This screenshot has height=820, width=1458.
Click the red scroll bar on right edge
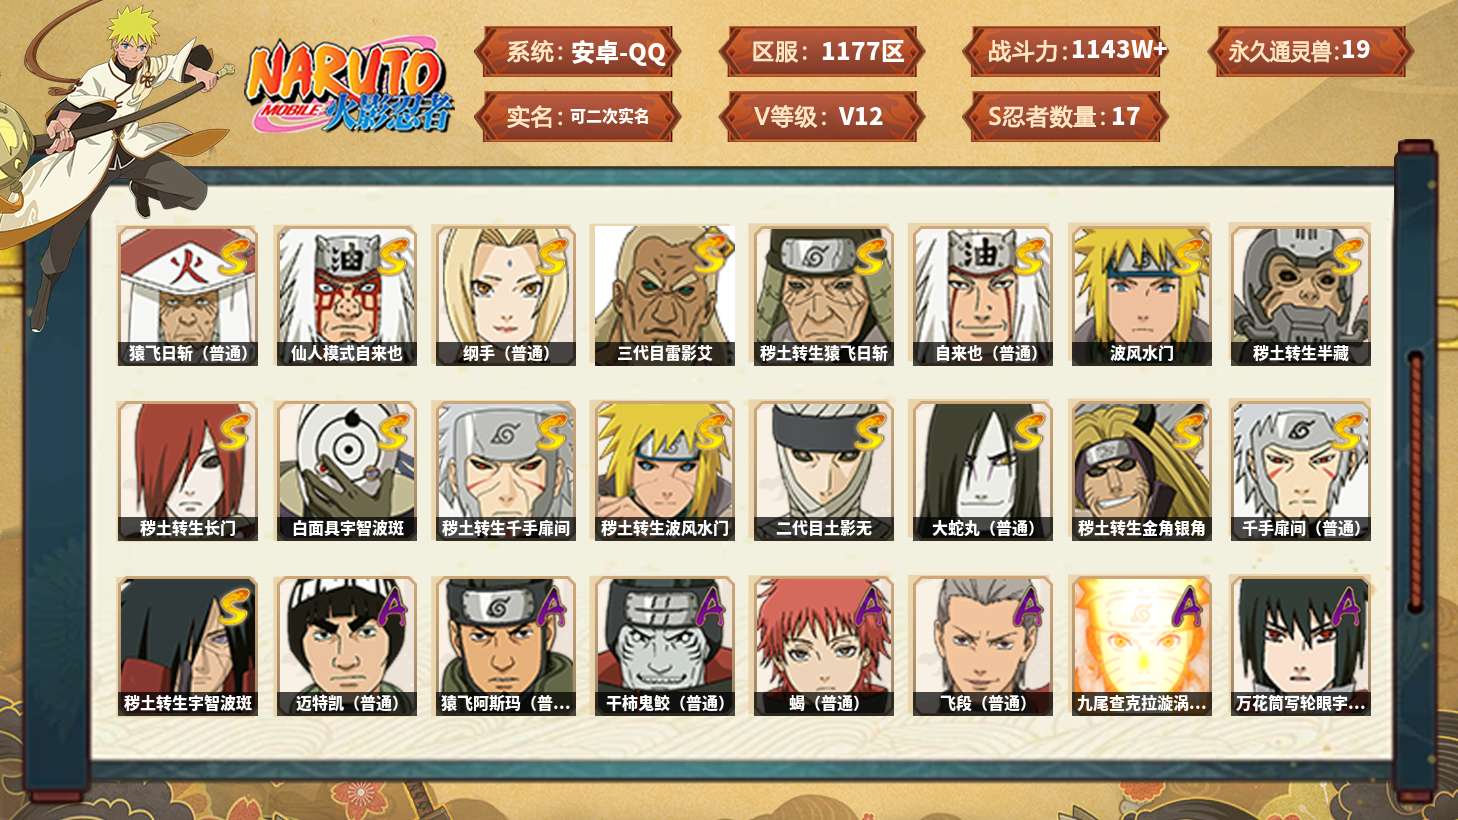tap(1415, 480)
